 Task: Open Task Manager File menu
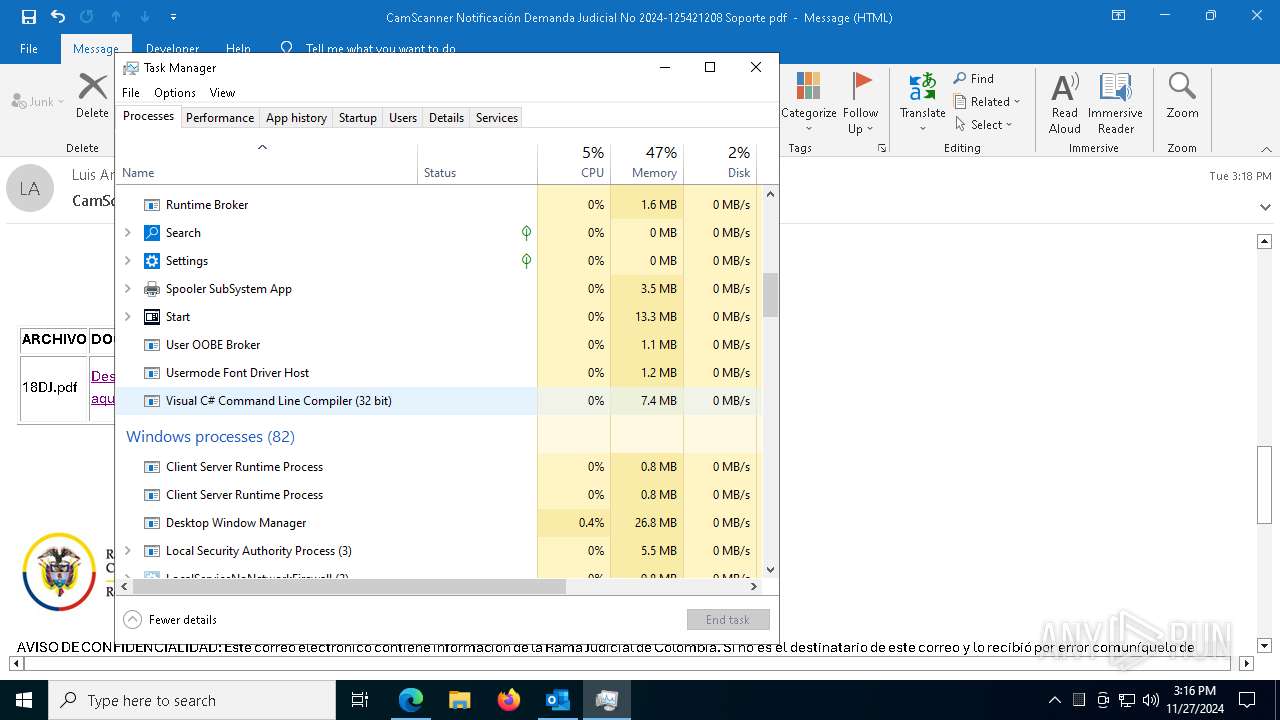coord(131,93)
